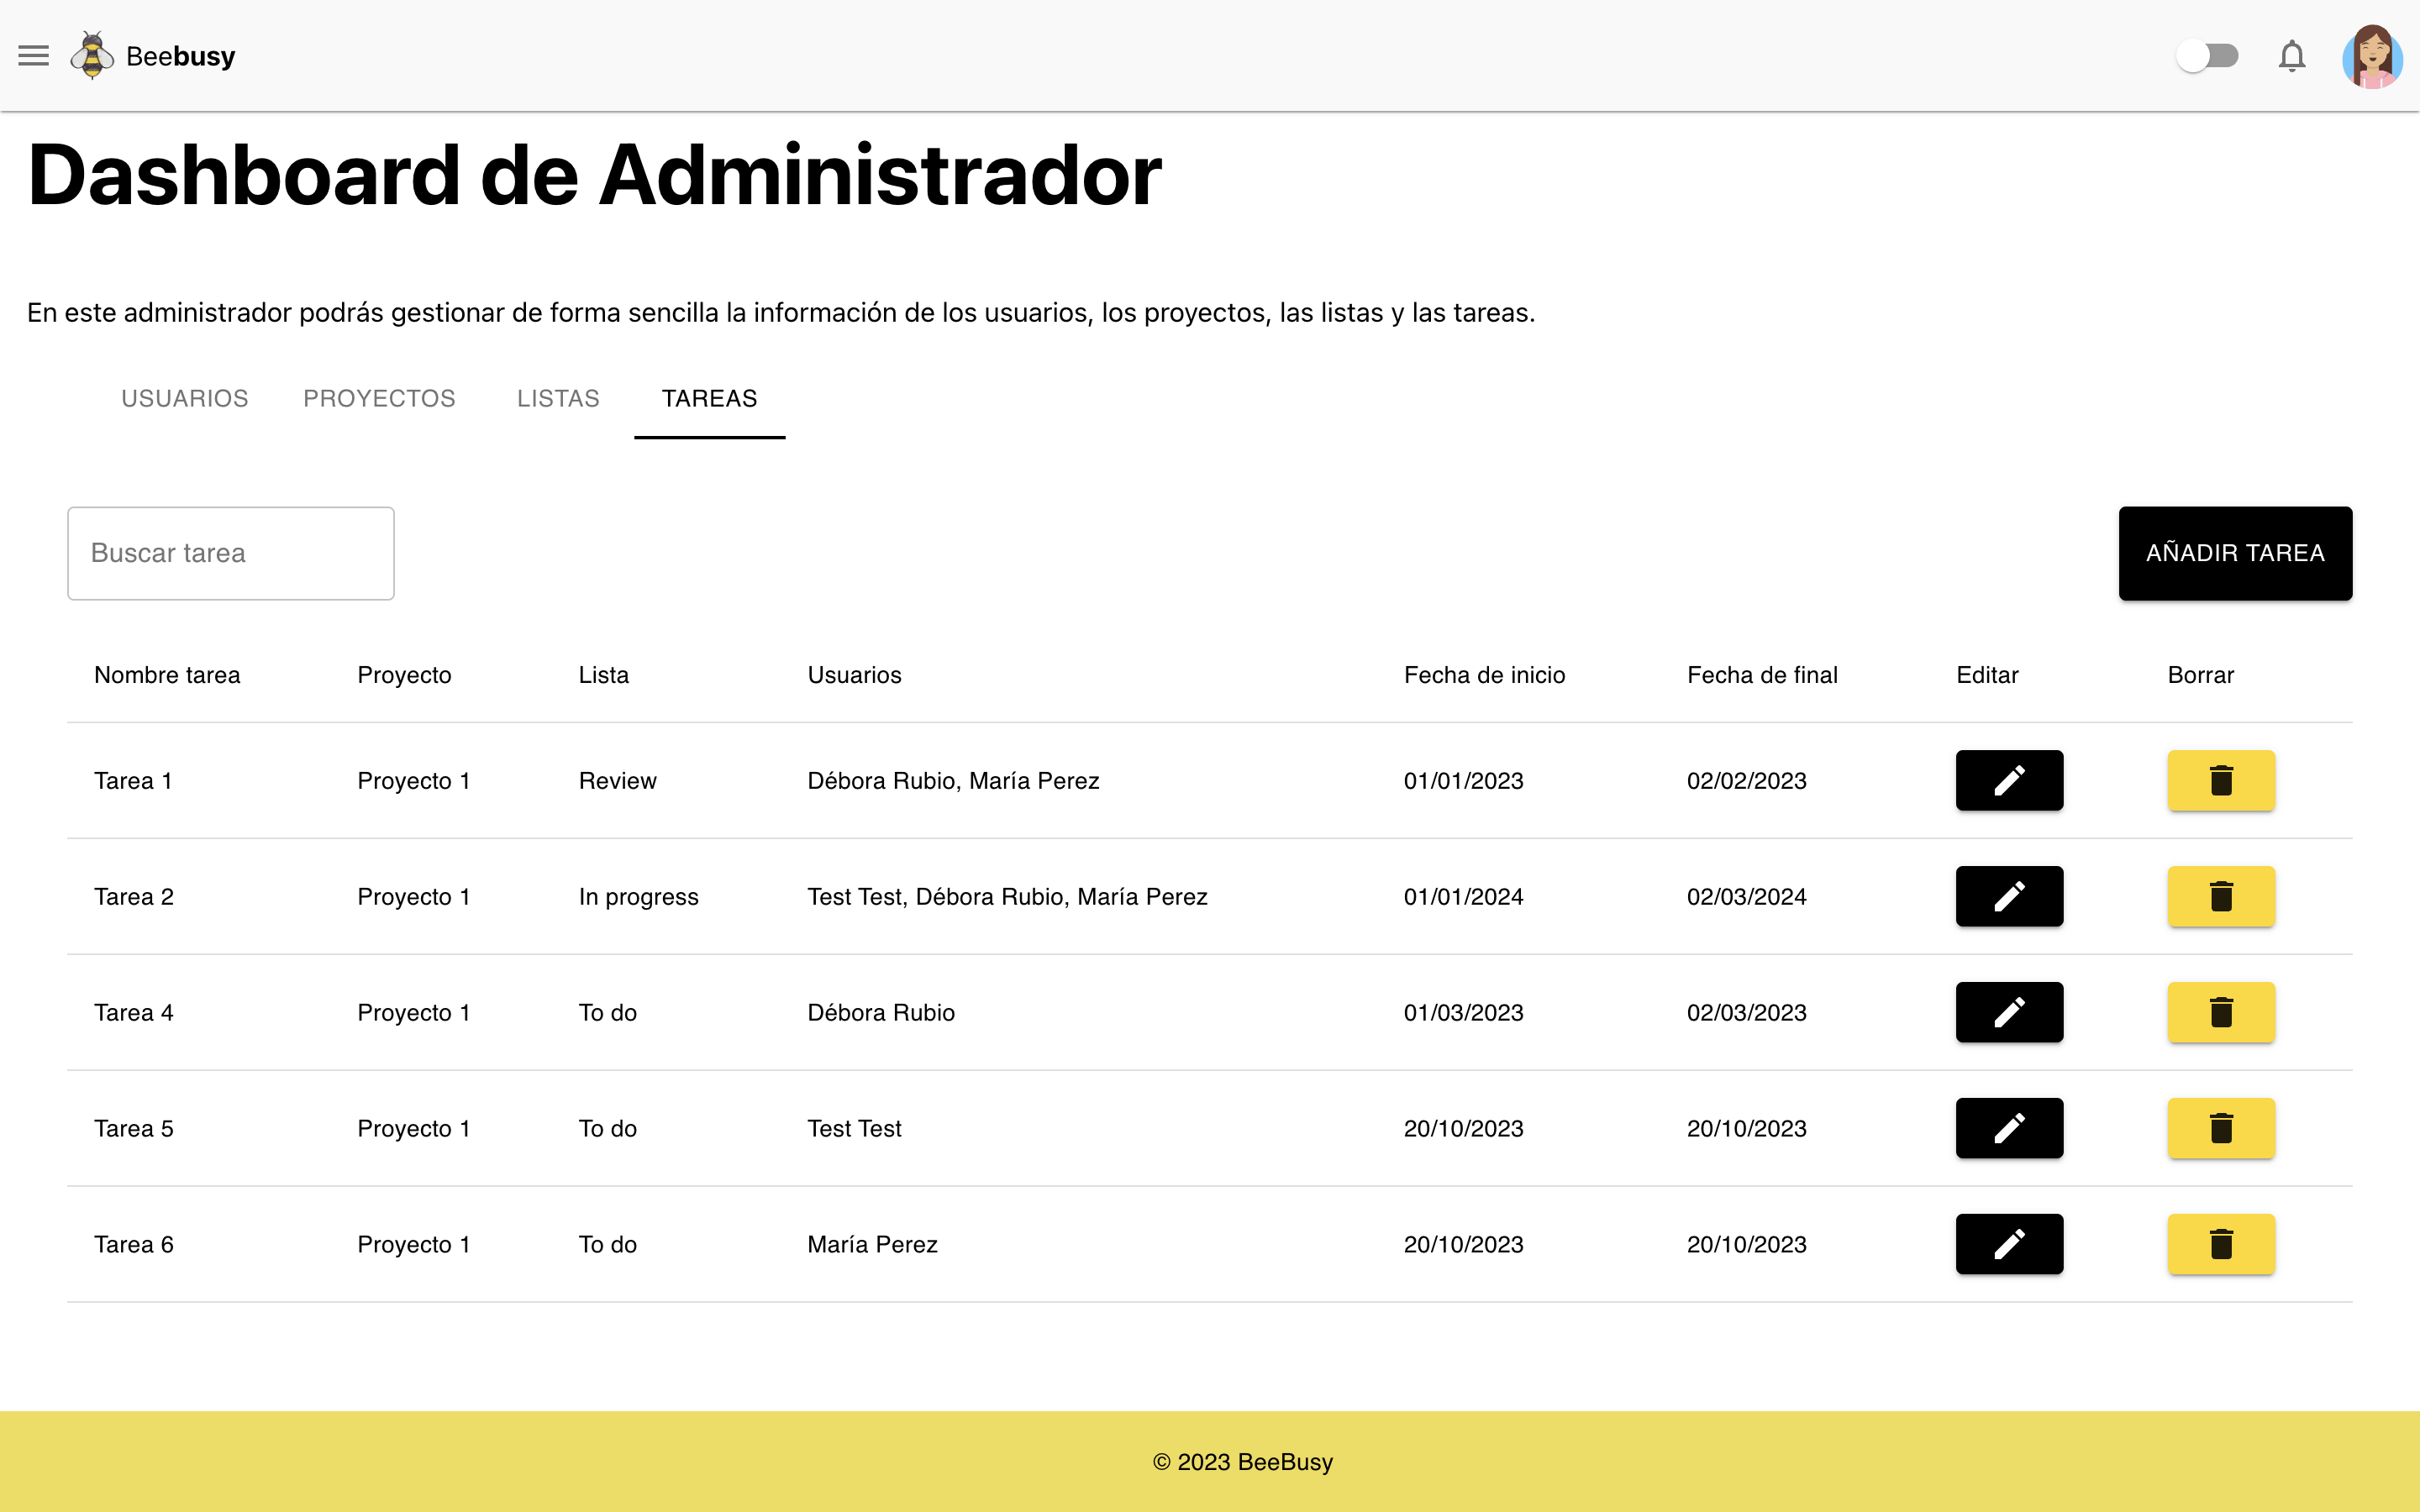Delete Tarea 1 with the trash icon

point(2221,780)
